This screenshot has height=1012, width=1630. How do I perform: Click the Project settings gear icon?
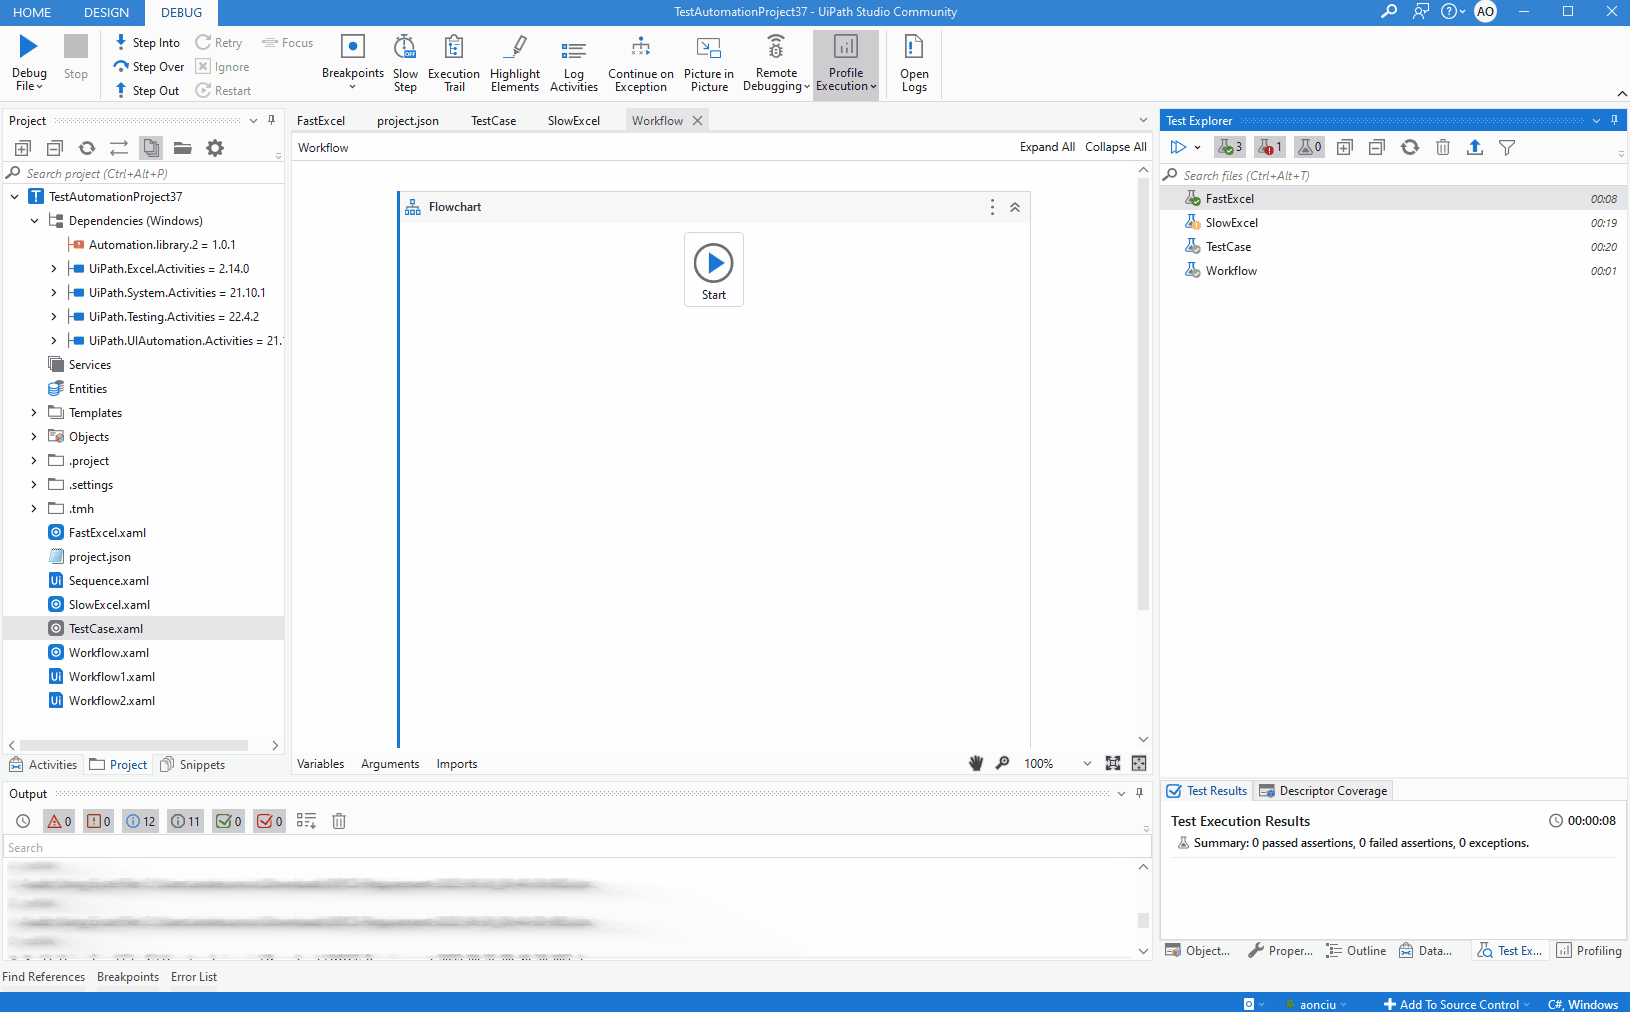pos(215,148)
